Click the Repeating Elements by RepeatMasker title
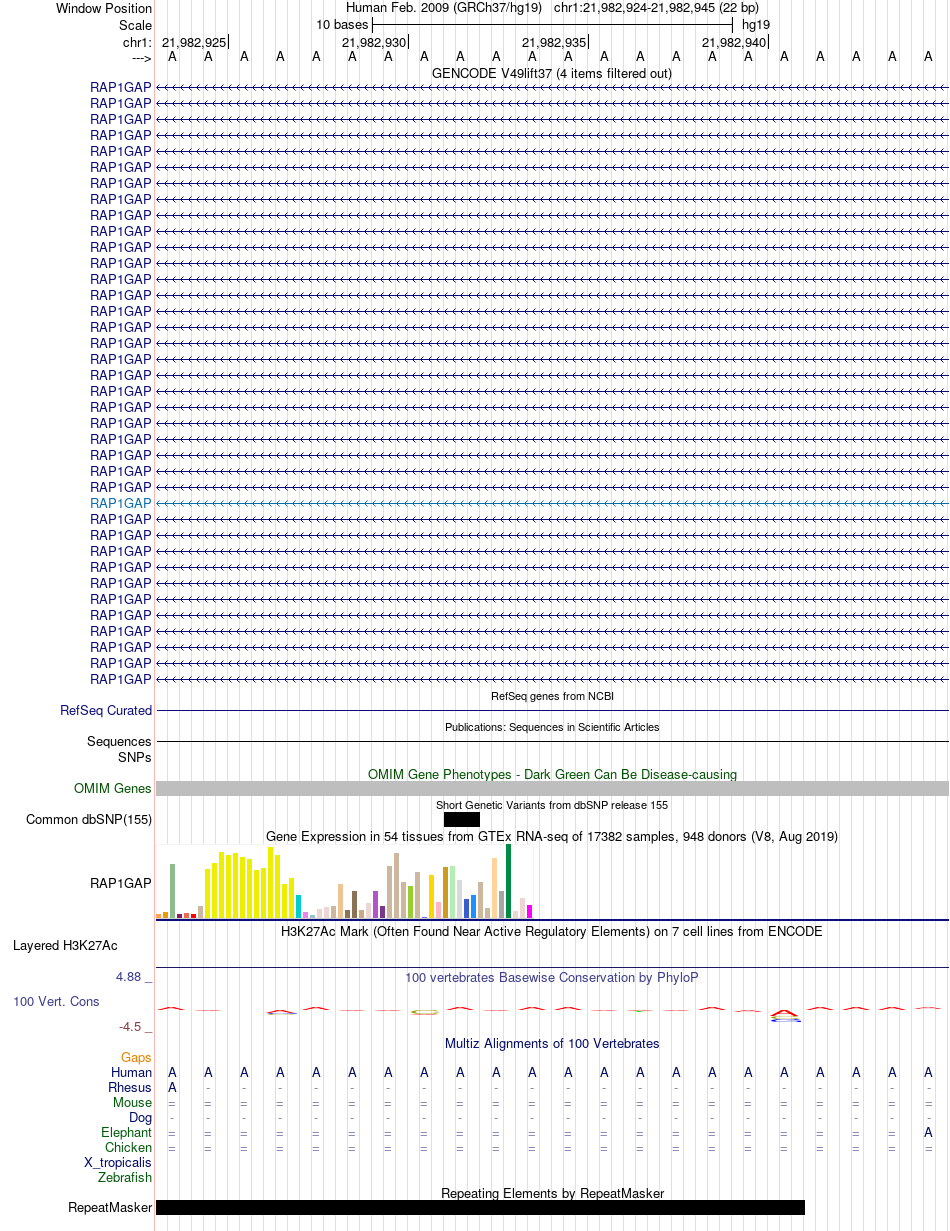950x1231 pixels. point(552,1193)
